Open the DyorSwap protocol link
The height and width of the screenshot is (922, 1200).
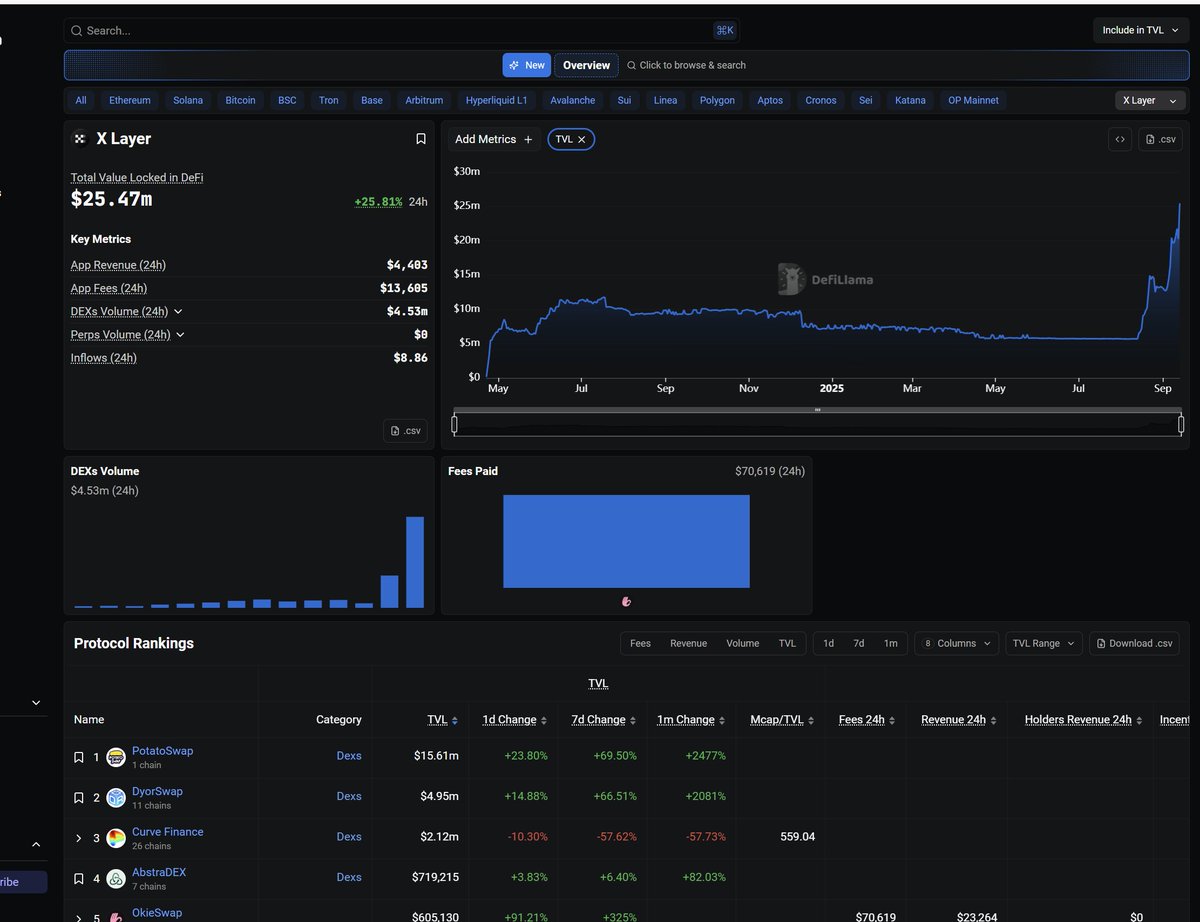(157, 791)
